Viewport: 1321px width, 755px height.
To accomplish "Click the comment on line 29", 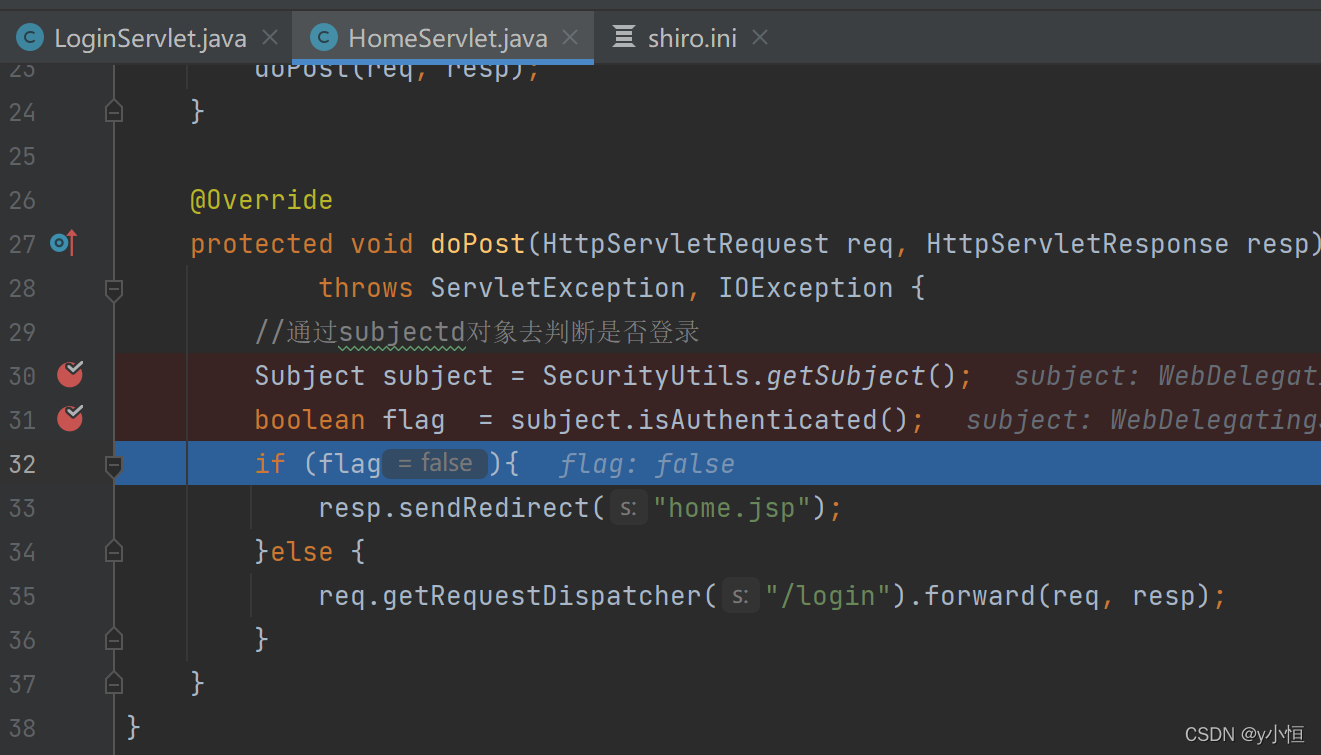I will [478, 332].
